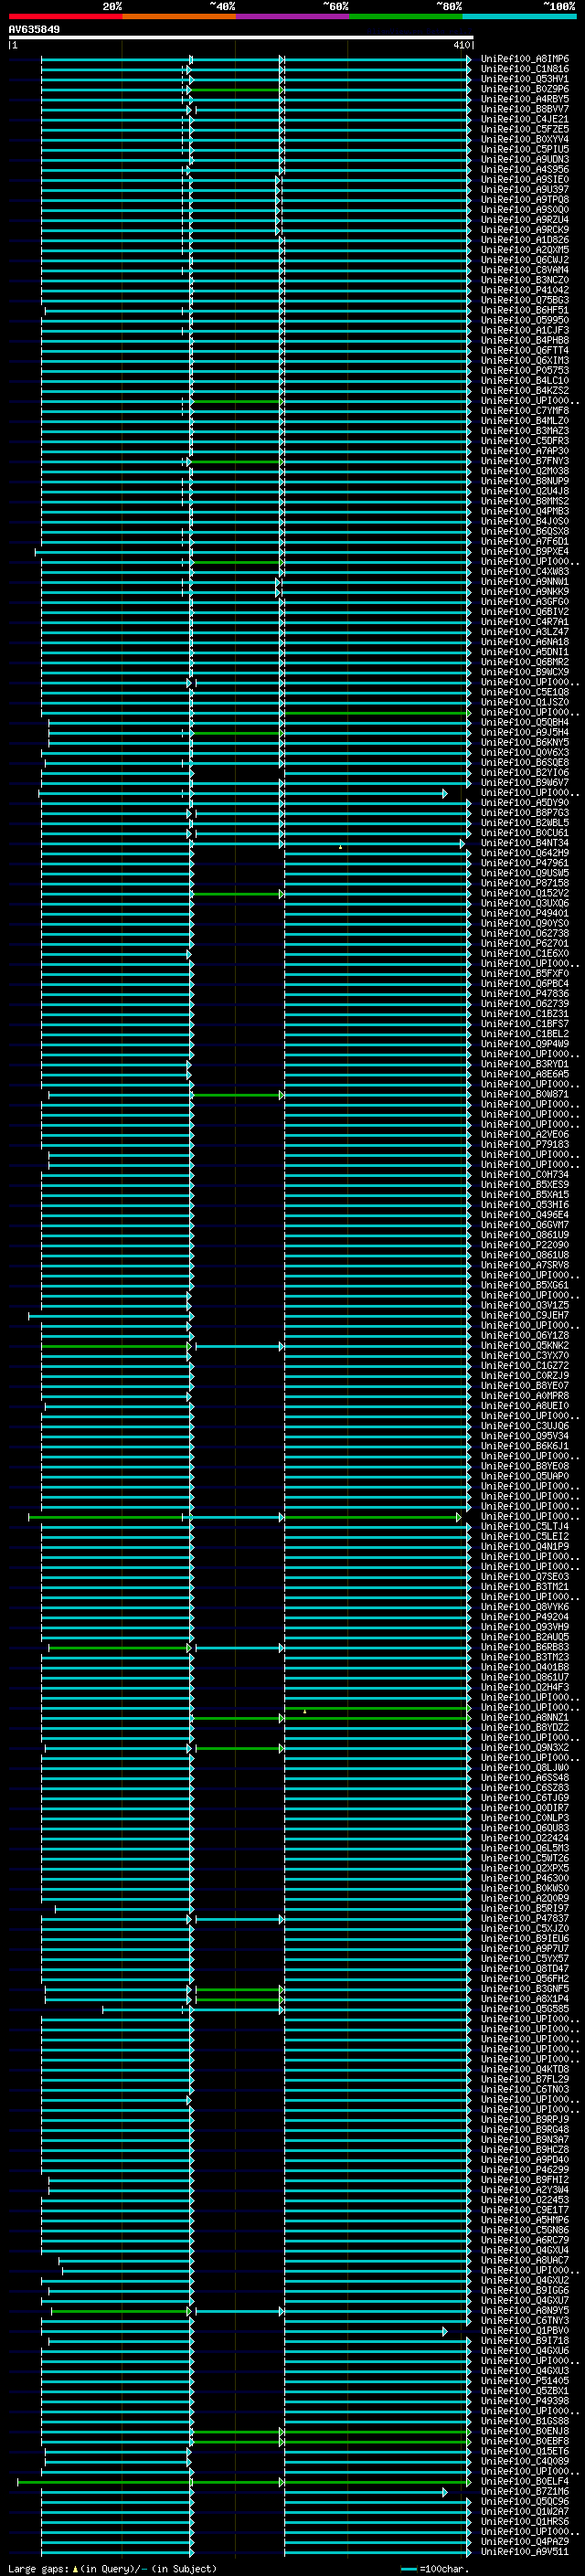
Task: Select hit label UniRef100_Q642H9
Action: coord(525,853)
